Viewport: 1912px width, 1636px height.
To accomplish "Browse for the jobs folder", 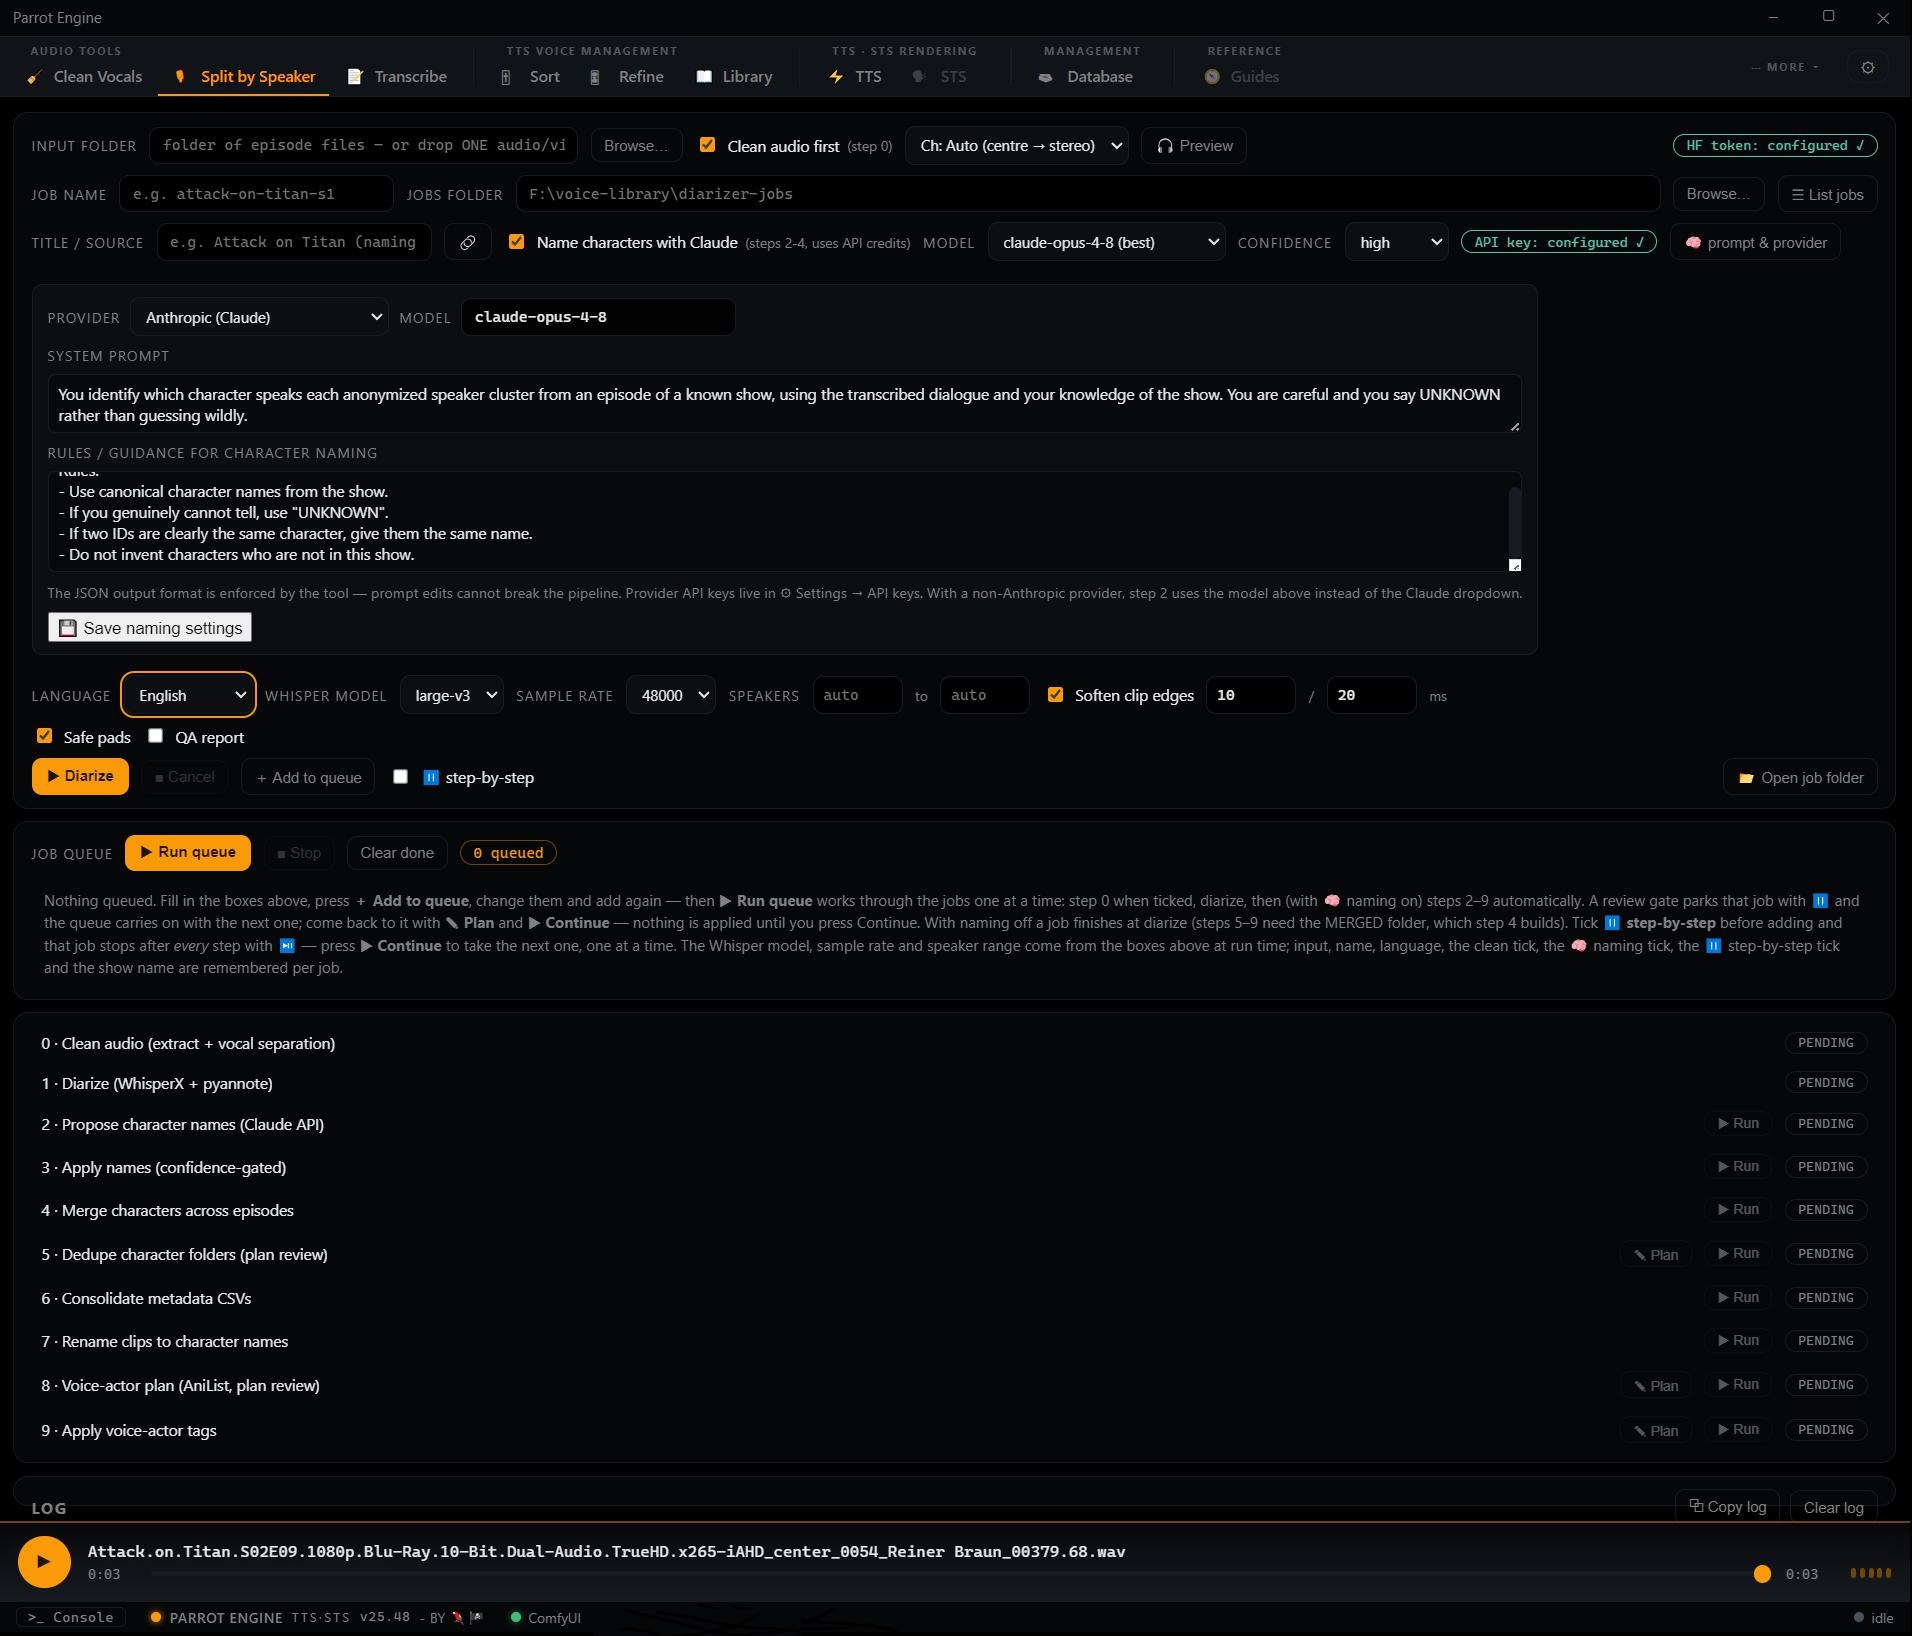I will pos(1718,194).
